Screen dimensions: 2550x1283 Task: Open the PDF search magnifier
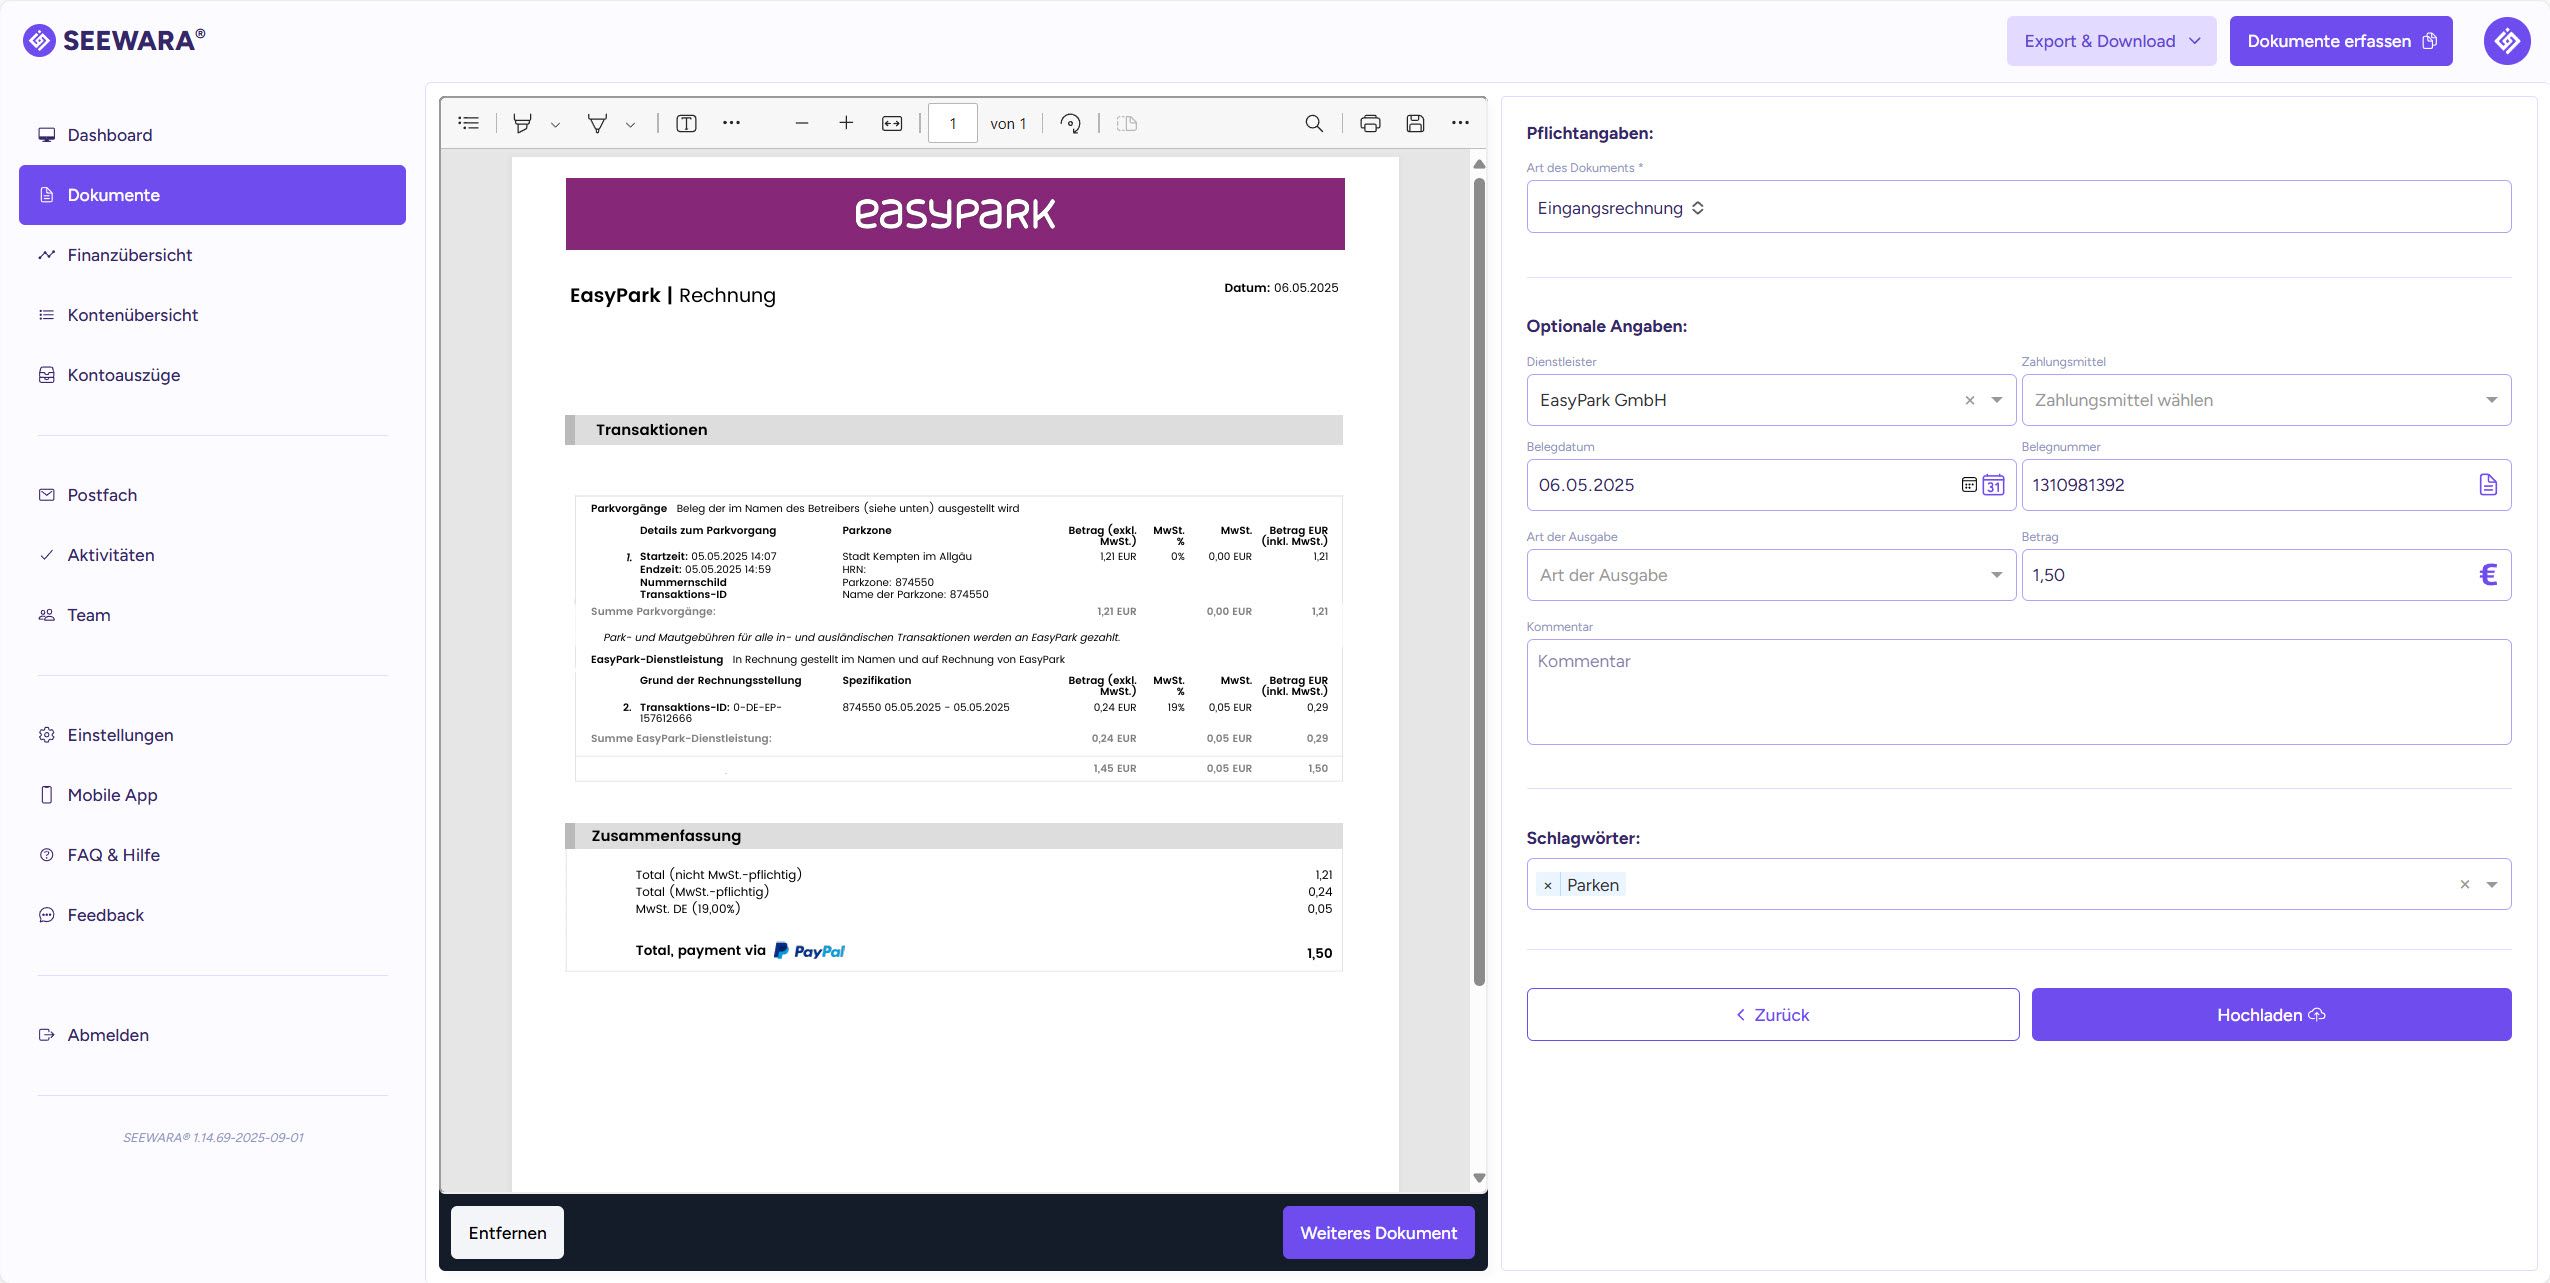[1314, 123]
